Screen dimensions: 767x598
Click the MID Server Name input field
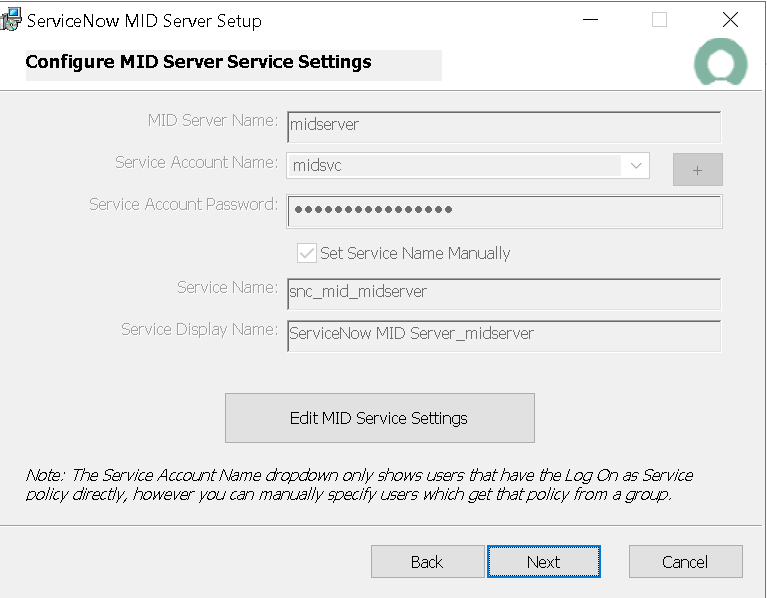pos(503,126)
